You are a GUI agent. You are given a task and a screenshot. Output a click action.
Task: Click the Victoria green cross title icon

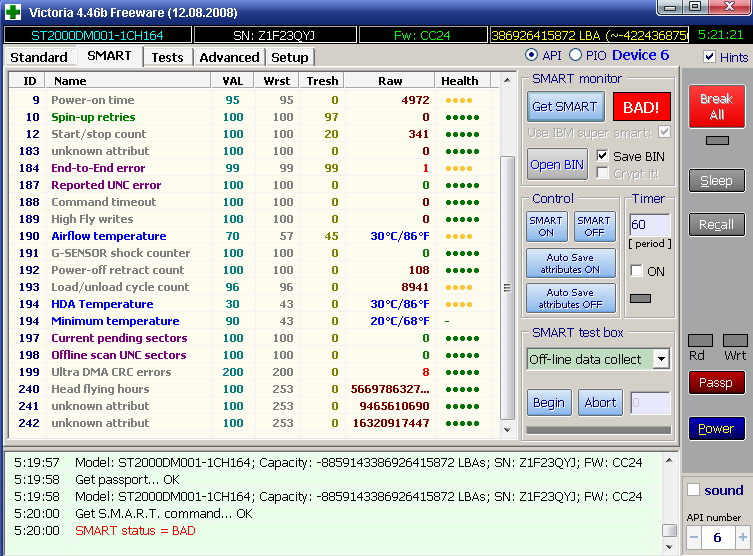click(14, 11)
